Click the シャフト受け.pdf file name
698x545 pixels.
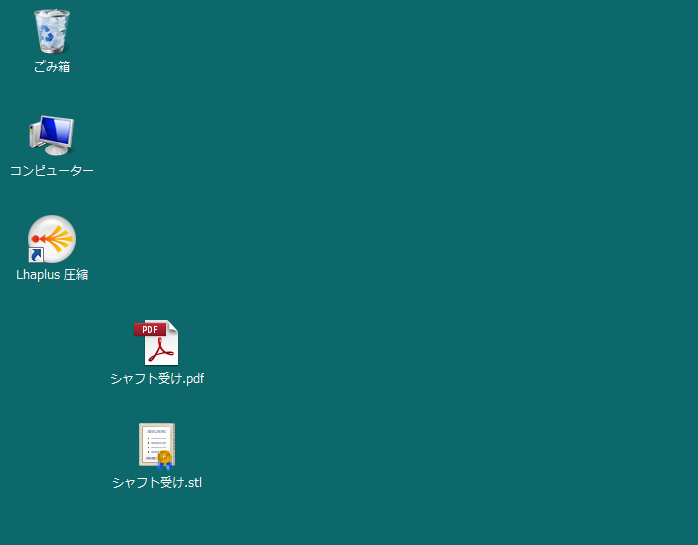pos(157,378)
